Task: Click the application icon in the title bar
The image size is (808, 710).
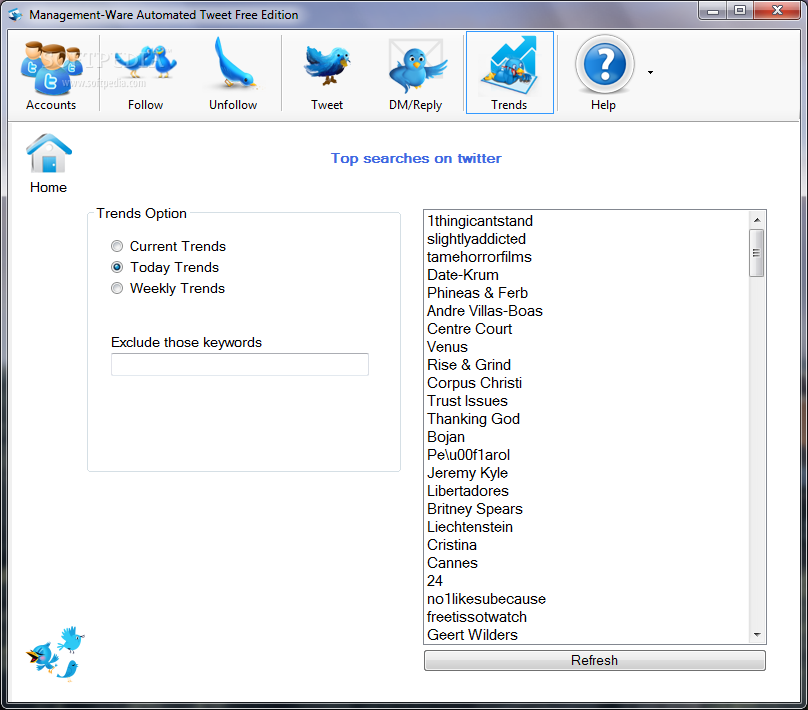Action: click(x=15, y=14)
